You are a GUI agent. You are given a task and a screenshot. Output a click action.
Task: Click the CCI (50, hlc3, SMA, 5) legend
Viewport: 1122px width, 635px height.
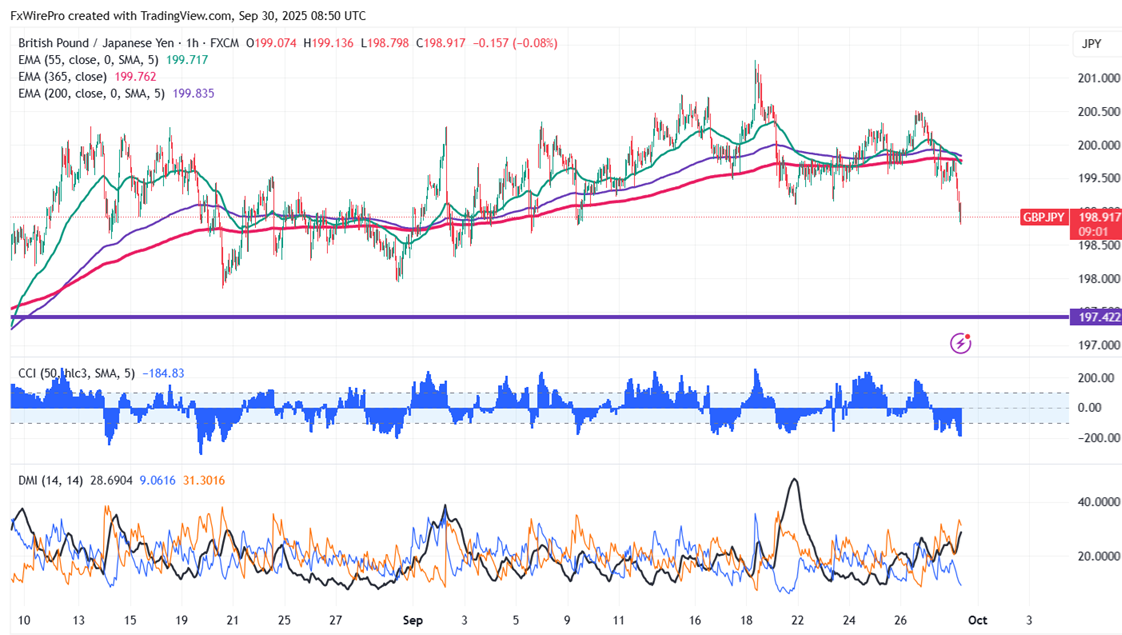tap(77, 373)
